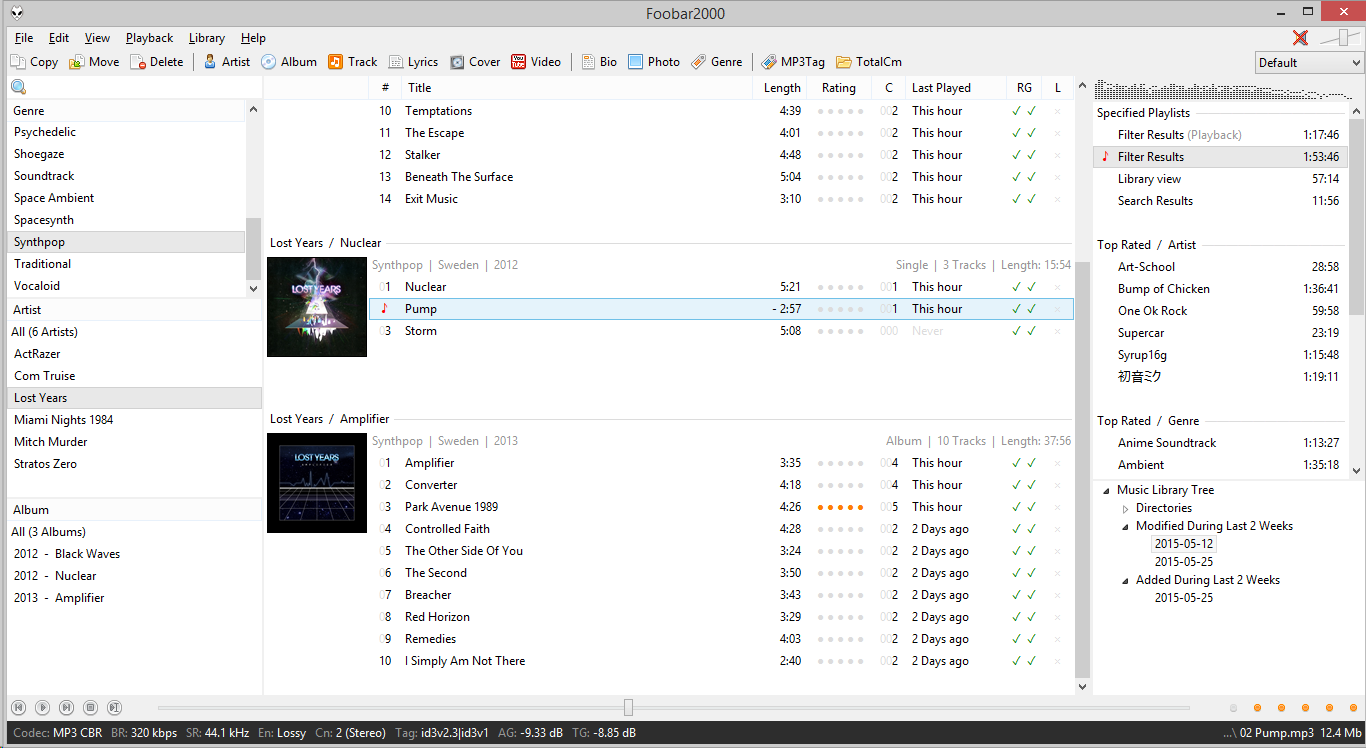The image size is (1366, 748).
Task: Expand the Directories tree node
Action: [x=1125, y=508]
